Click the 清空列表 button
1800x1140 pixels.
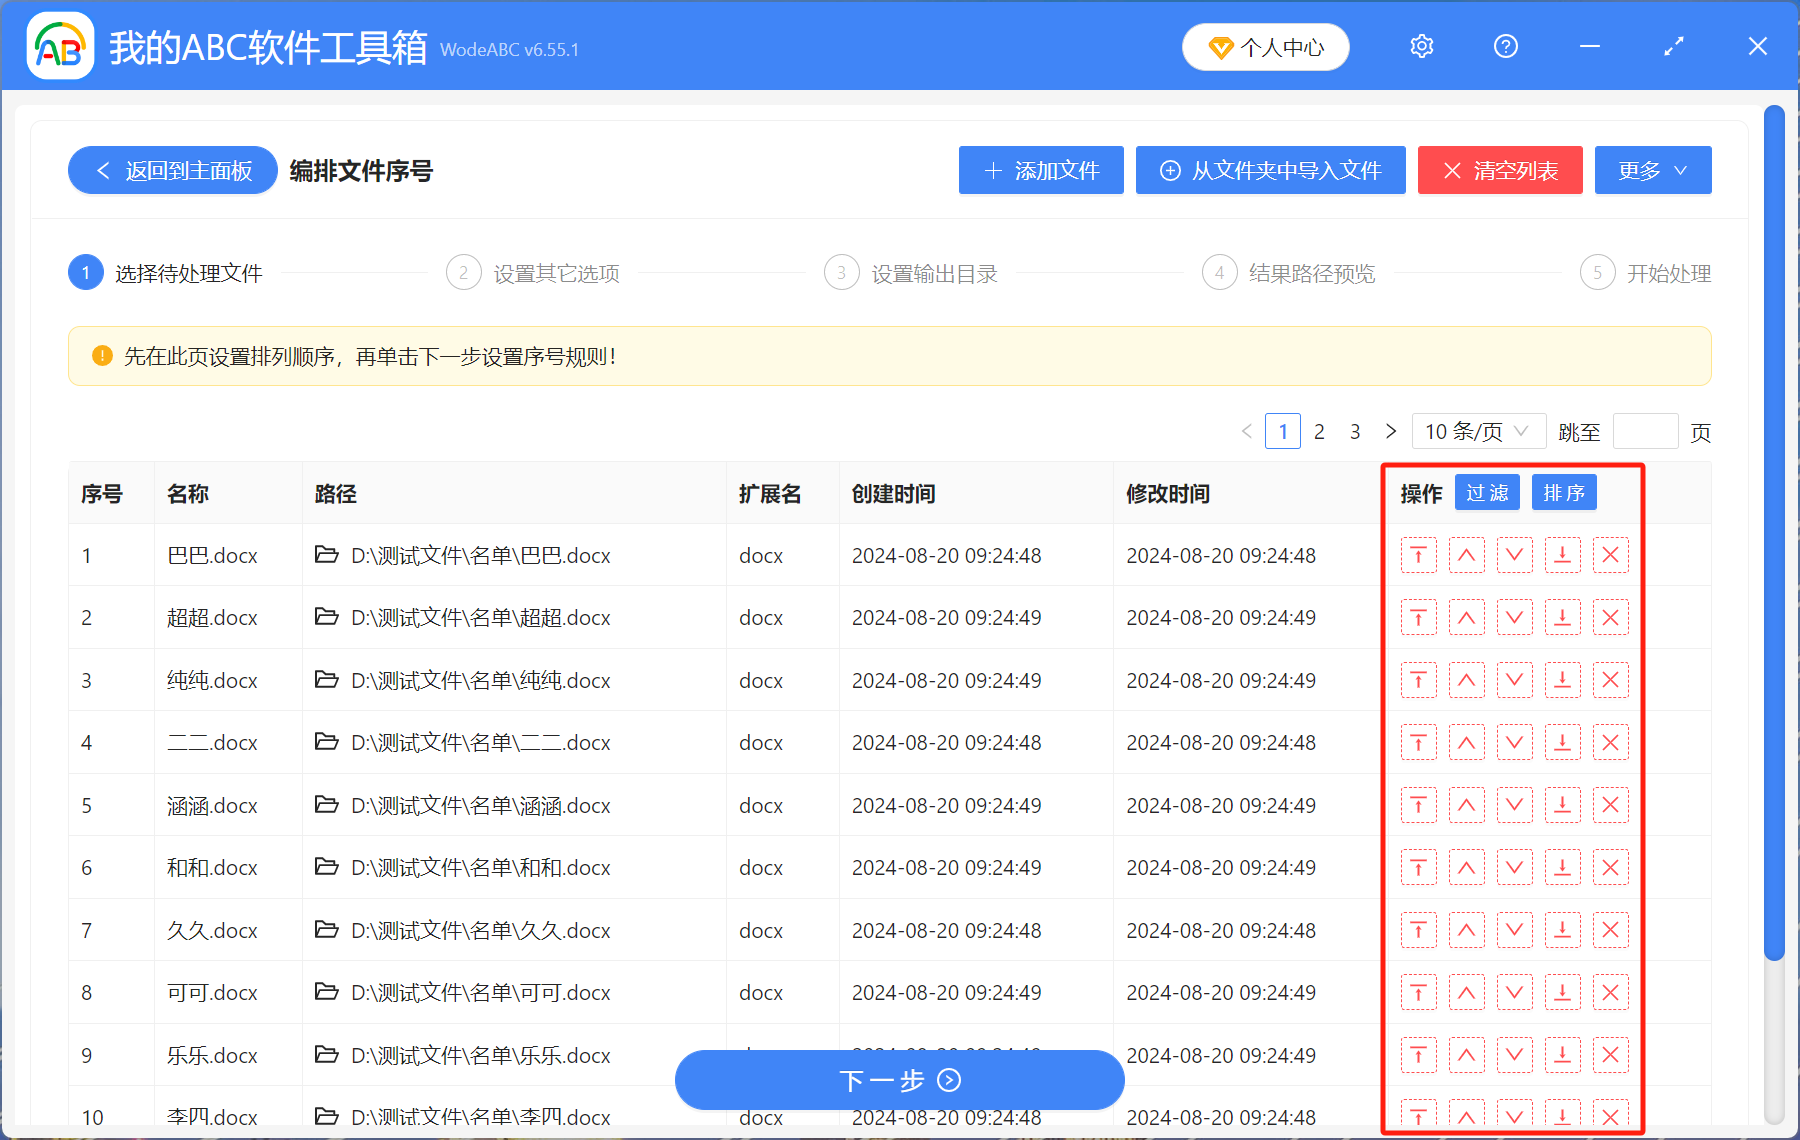(x=1499, y=171)
